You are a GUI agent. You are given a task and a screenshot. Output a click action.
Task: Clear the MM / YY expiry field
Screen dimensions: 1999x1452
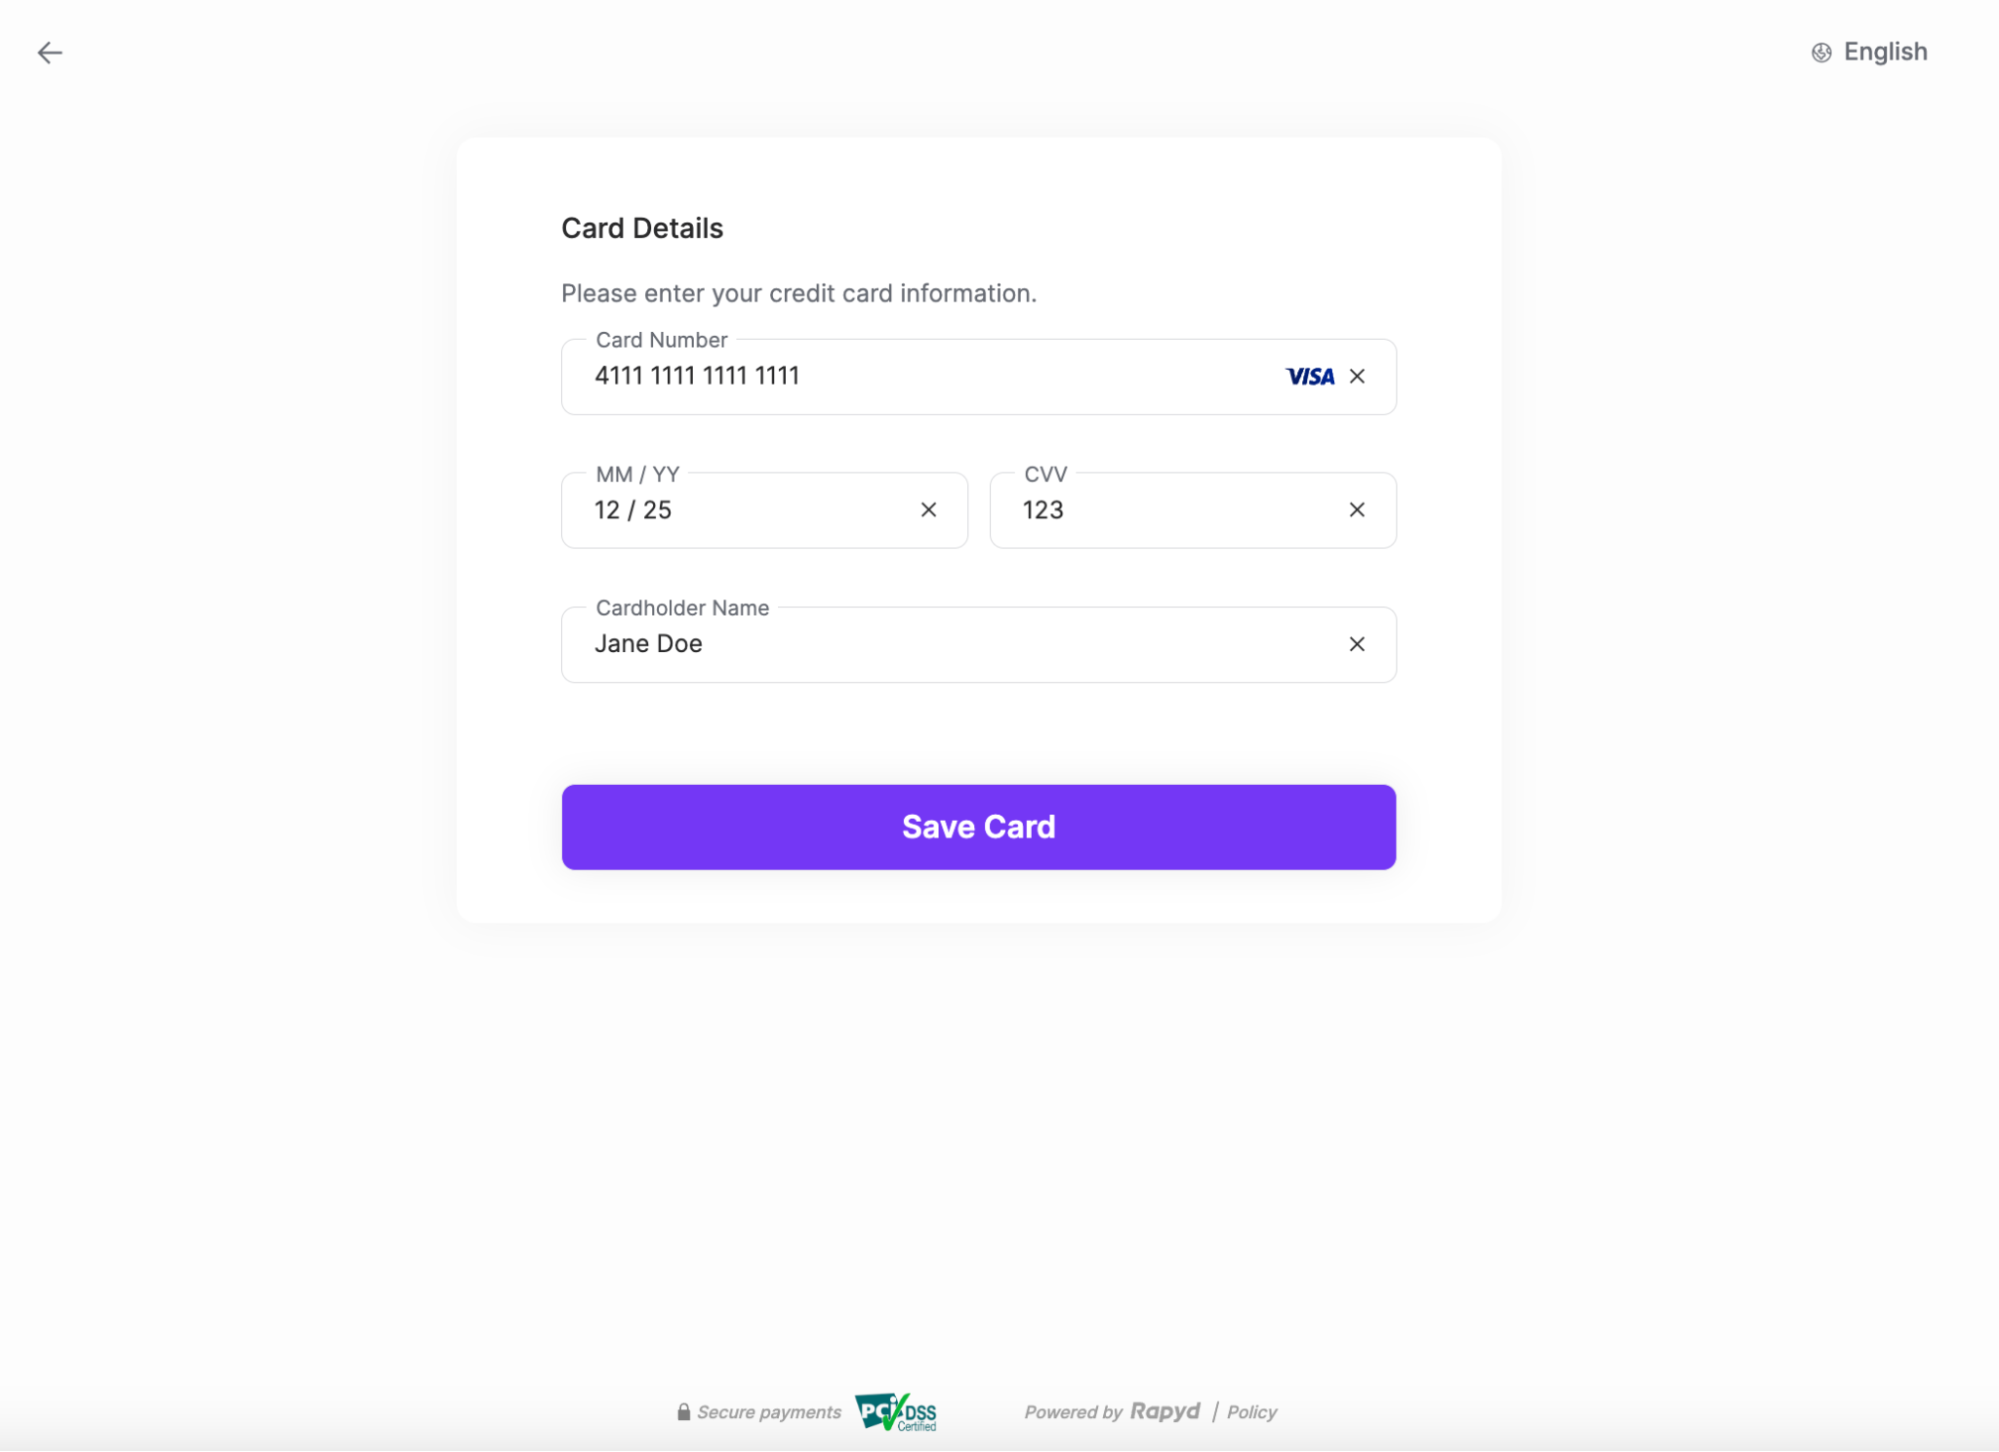[x=928, y=510]
